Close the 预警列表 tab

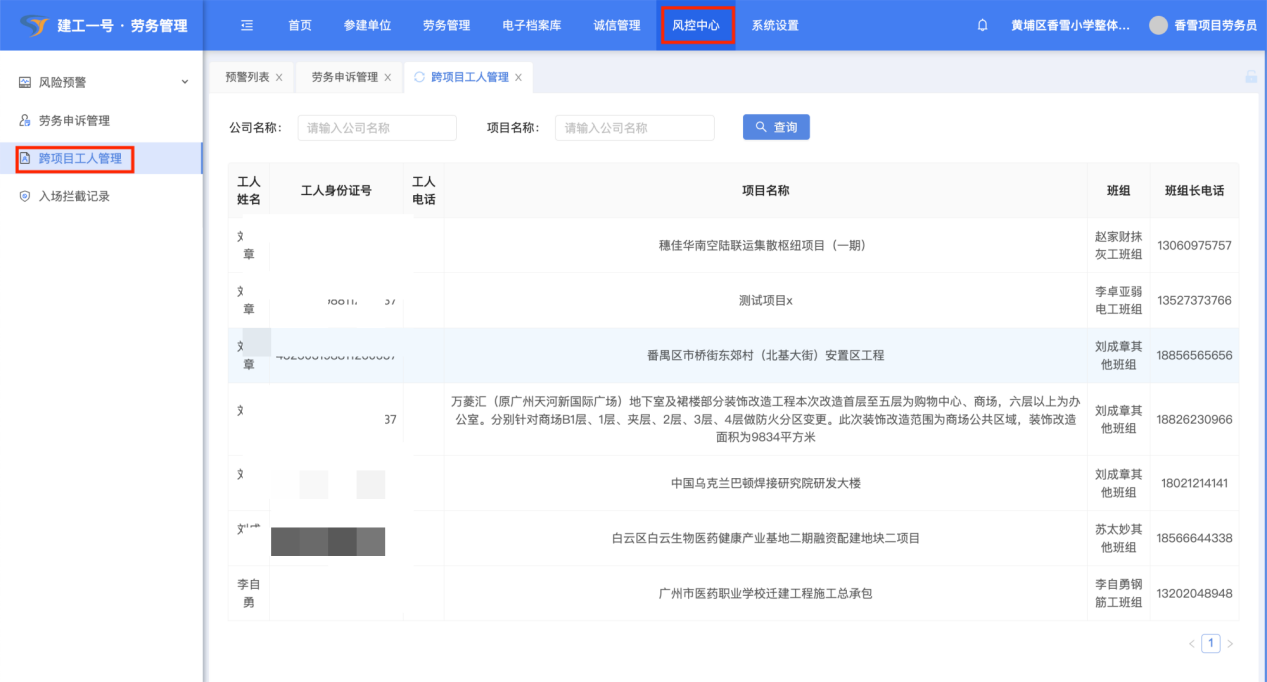point(279,78)
